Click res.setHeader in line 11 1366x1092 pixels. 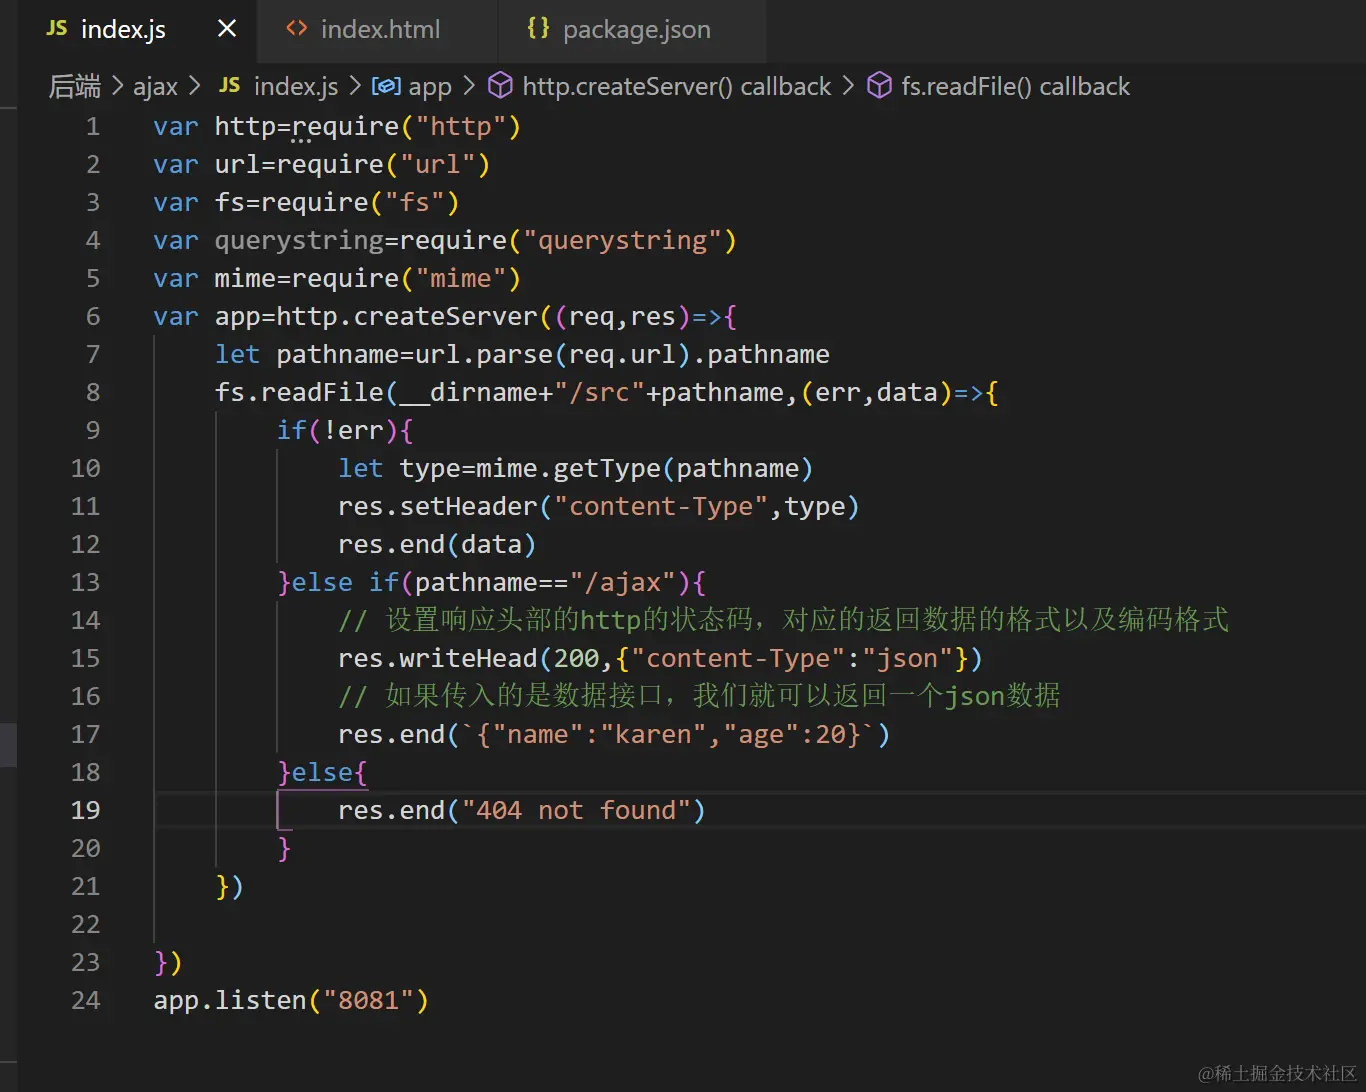coord(437,507)
